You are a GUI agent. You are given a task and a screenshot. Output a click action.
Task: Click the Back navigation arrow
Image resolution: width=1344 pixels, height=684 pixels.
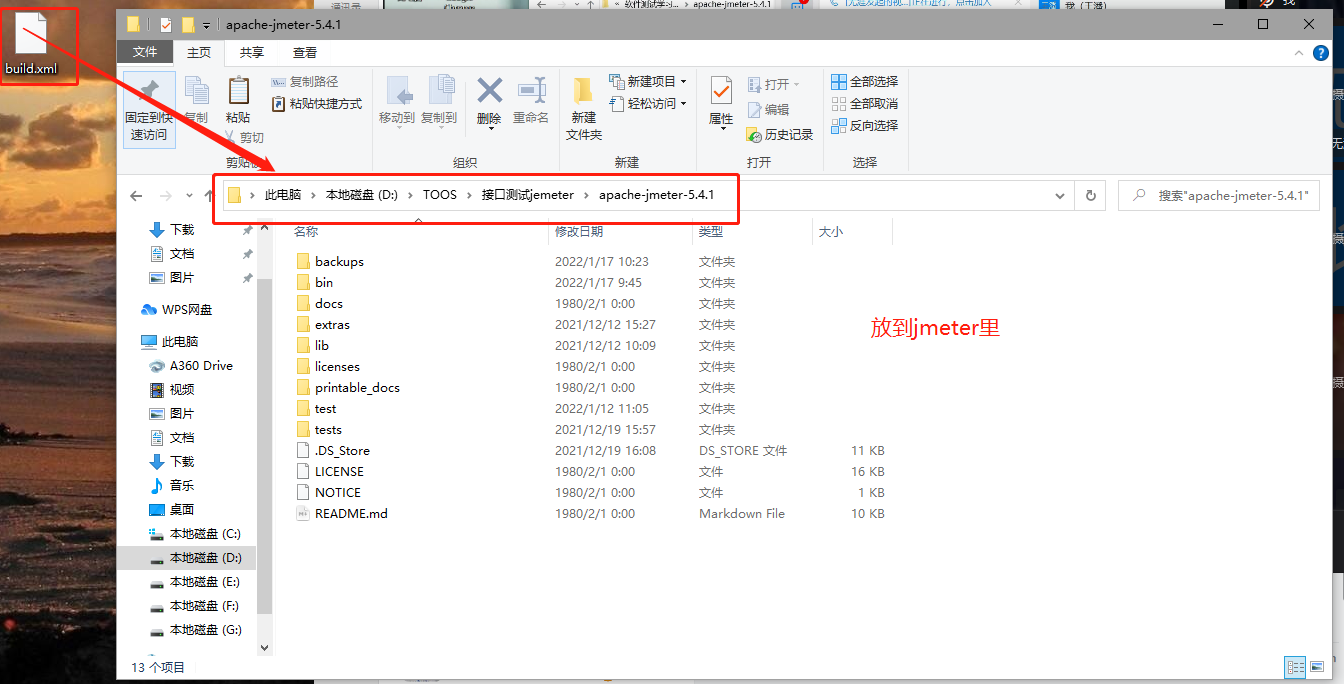(x=137, y=196)
